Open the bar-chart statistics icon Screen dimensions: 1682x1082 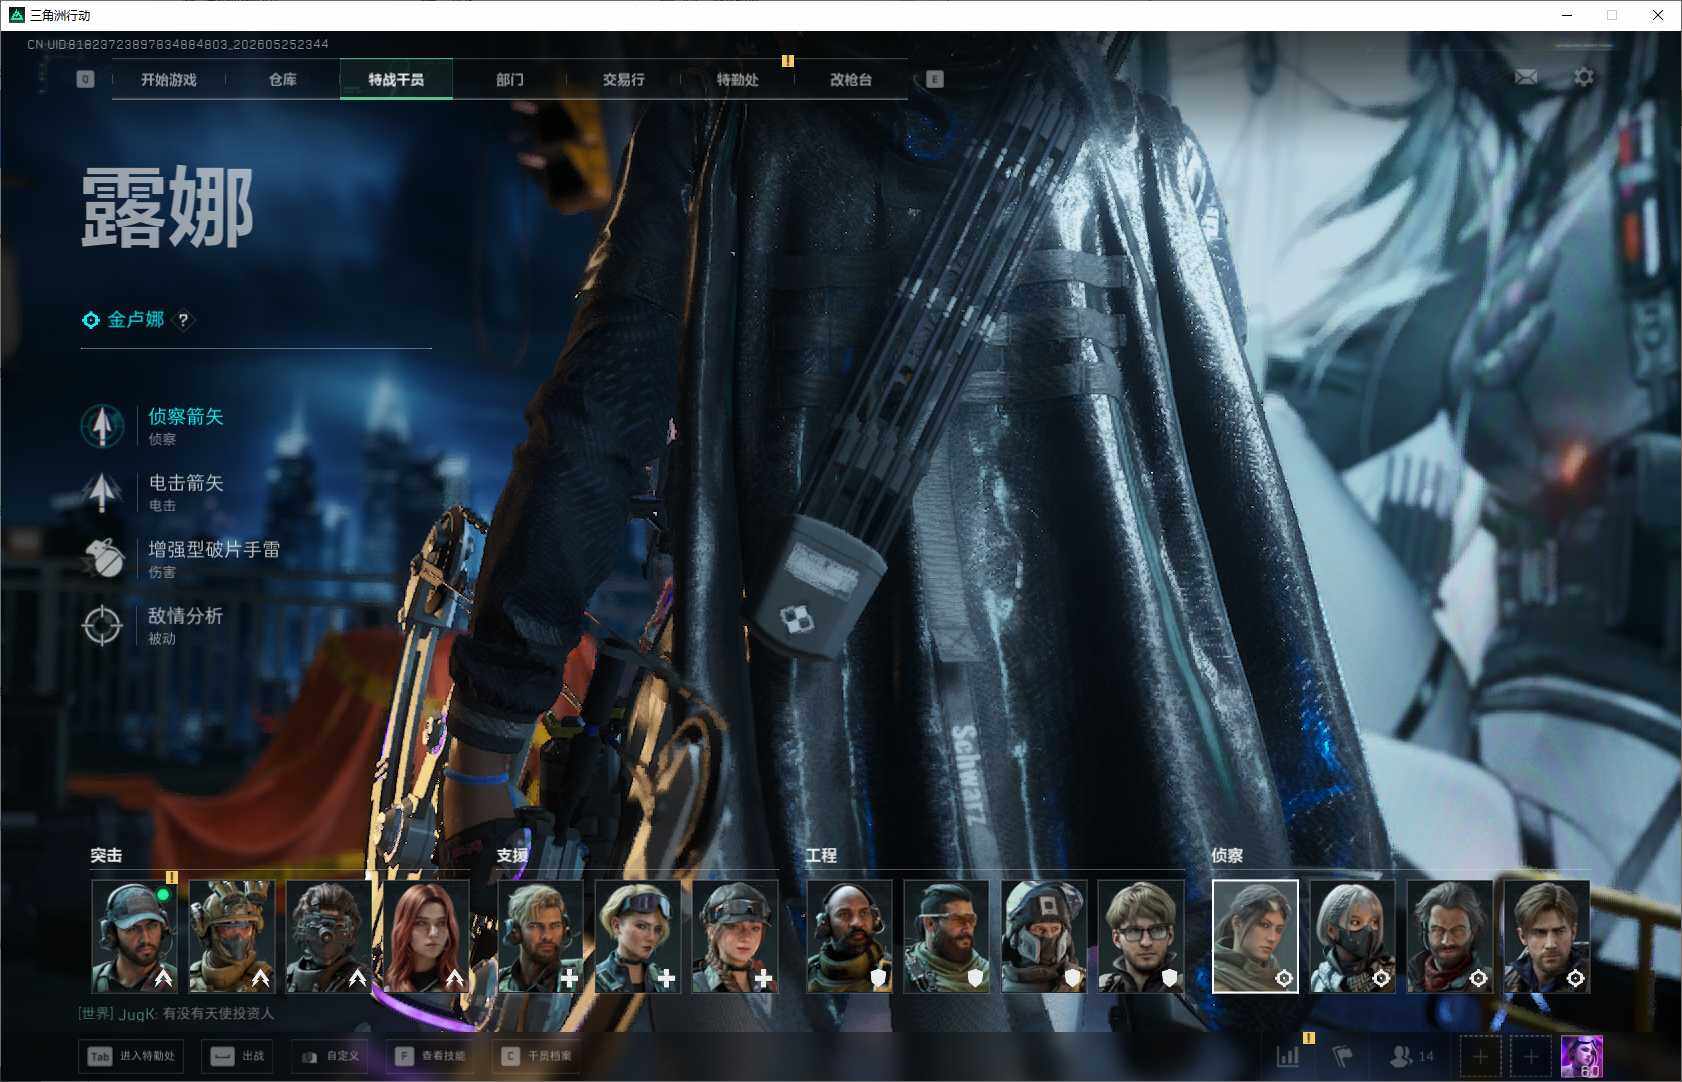[x=1288, y=1056]
